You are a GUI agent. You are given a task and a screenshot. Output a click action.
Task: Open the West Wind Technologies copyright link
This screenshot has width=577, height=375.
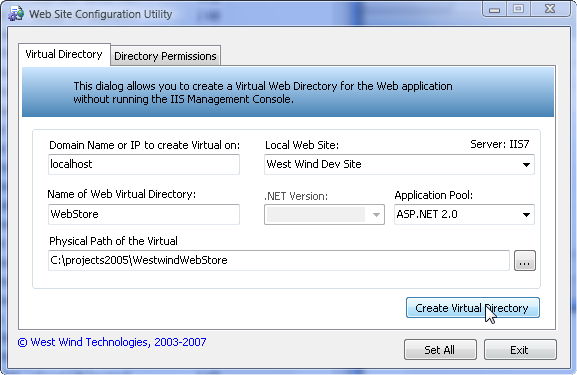(x=112, y=342)
